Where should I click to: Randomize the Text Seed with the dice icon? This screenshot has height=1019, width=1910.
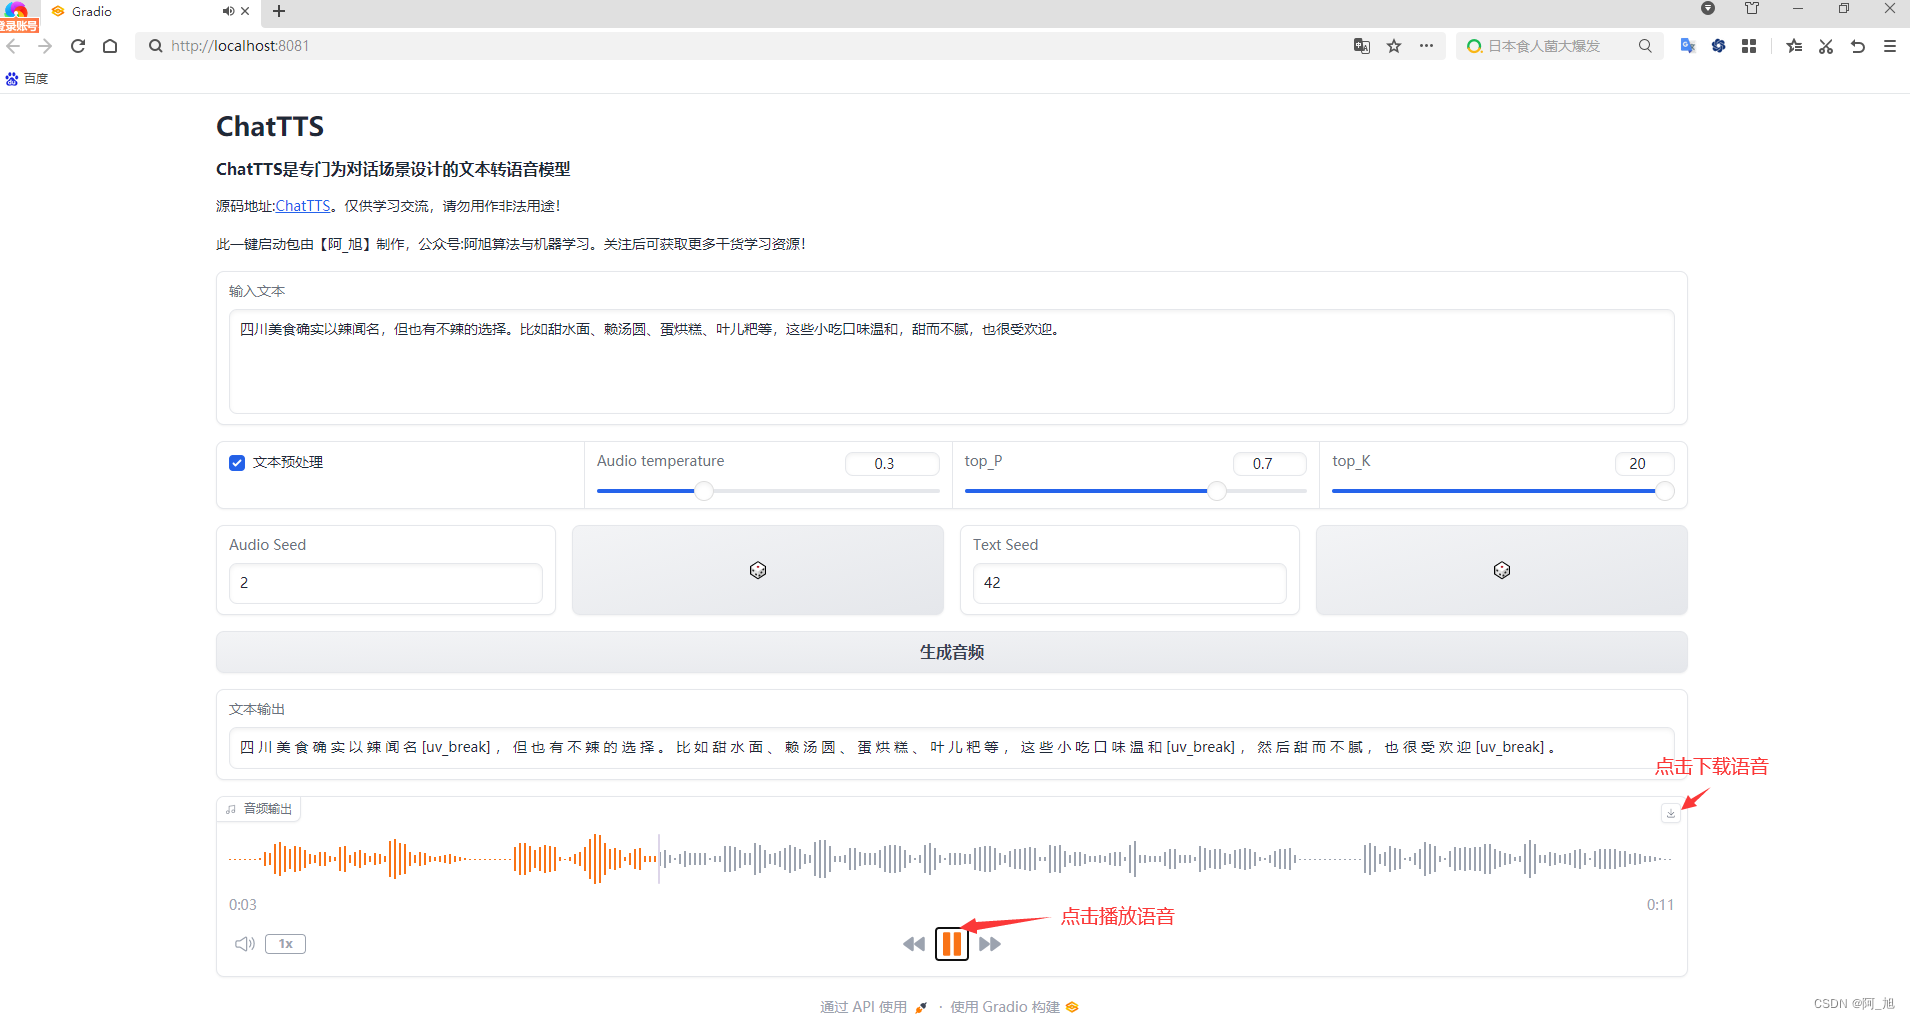(x=1501, y=569)
